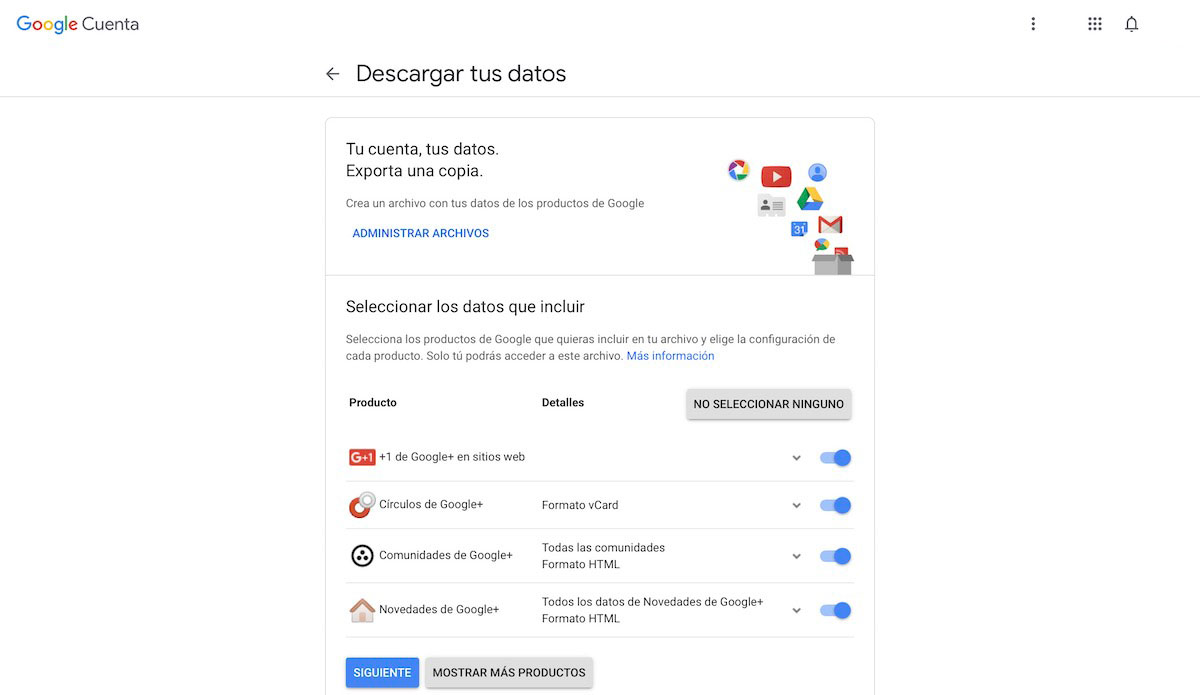Click the blue profile avatar icon in the illustration
1200x695 pixels.
(x=817, y=172)
